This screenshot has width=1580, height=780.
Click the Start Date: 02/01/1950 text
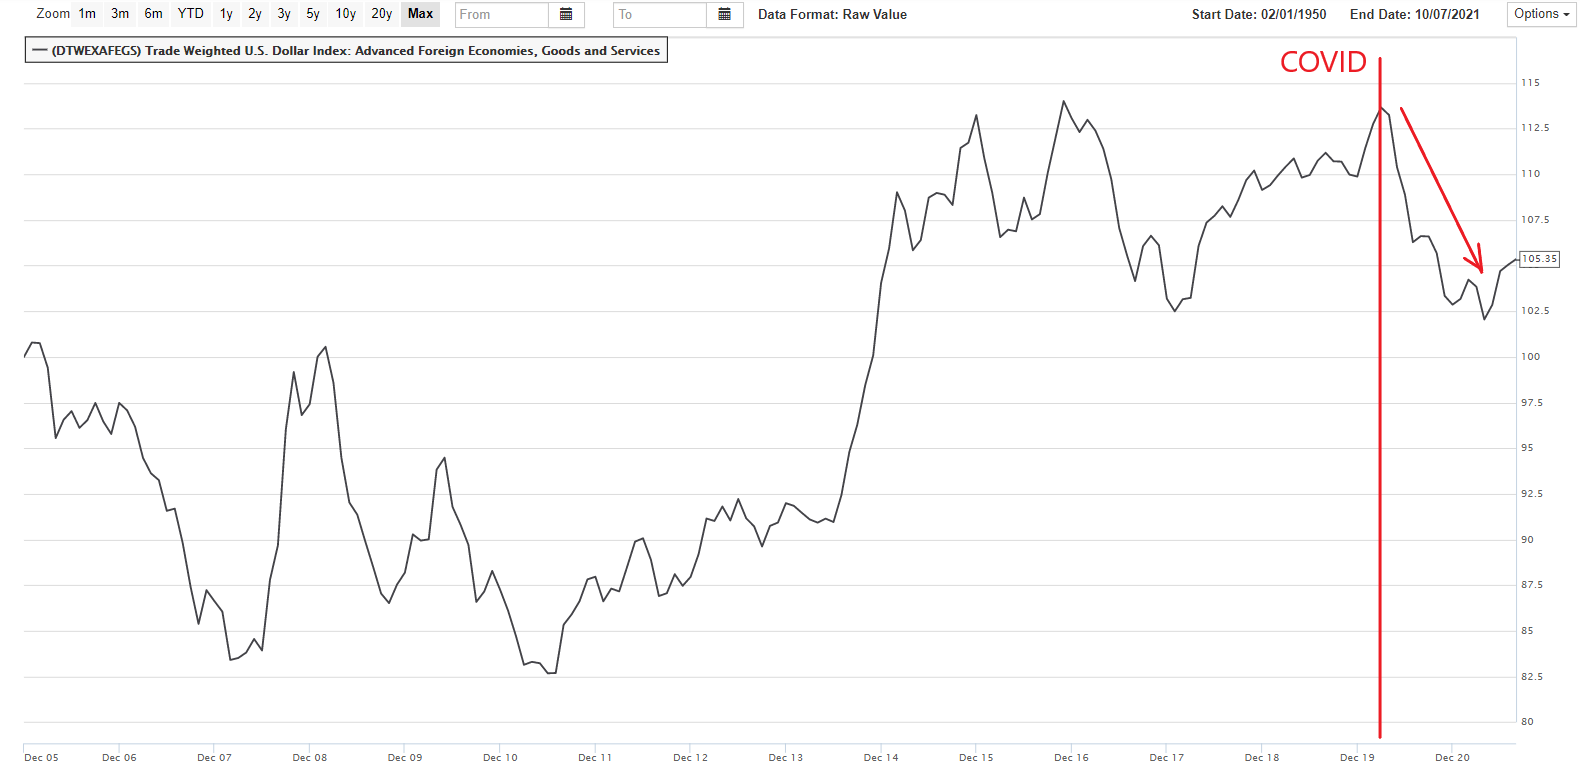click(1259, 15)
